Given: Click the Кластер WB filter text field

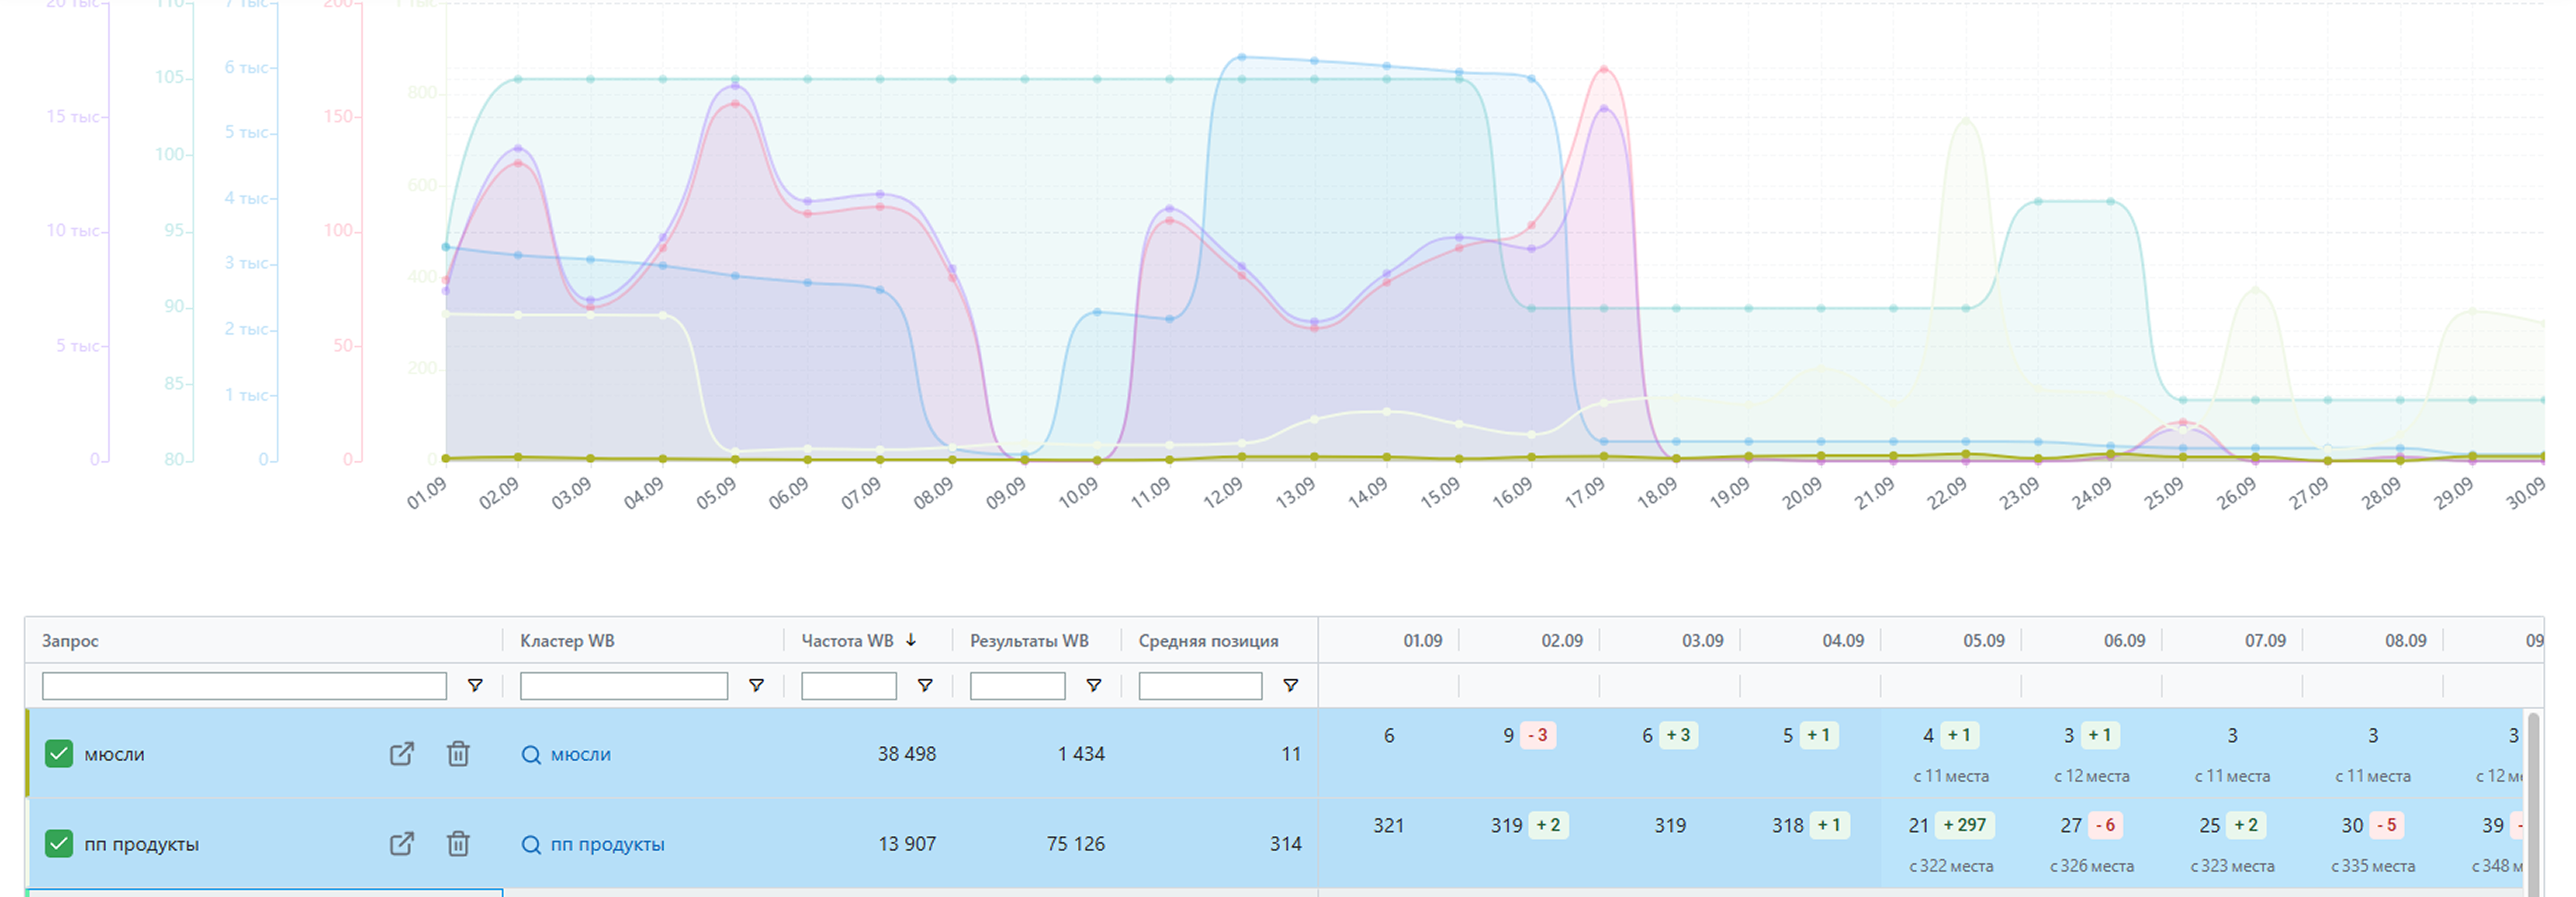Looking at the screenshot, I should pyautogui.click(x=623, y=686).
